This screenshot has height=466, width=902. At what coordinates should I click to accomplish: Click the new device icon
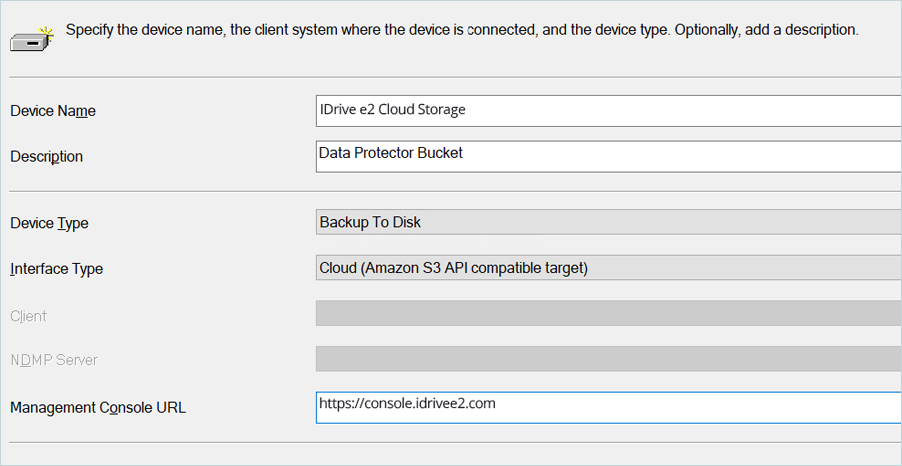(30, 39)
